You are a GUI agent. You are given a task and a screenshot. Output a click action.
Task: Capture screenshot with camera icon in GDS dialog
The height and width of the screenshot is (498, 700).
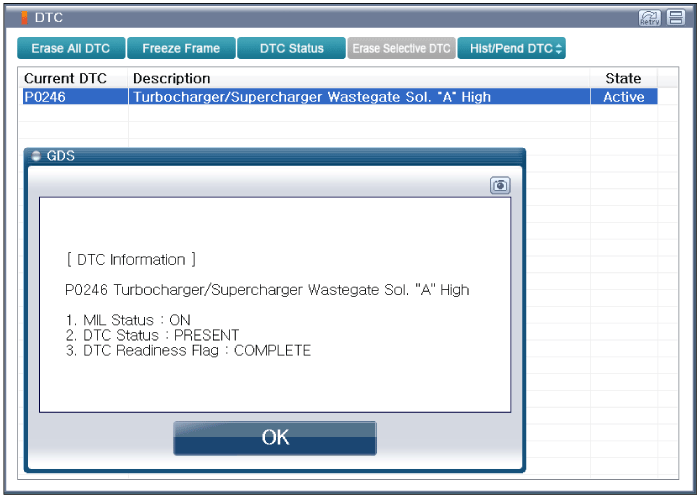500,185
